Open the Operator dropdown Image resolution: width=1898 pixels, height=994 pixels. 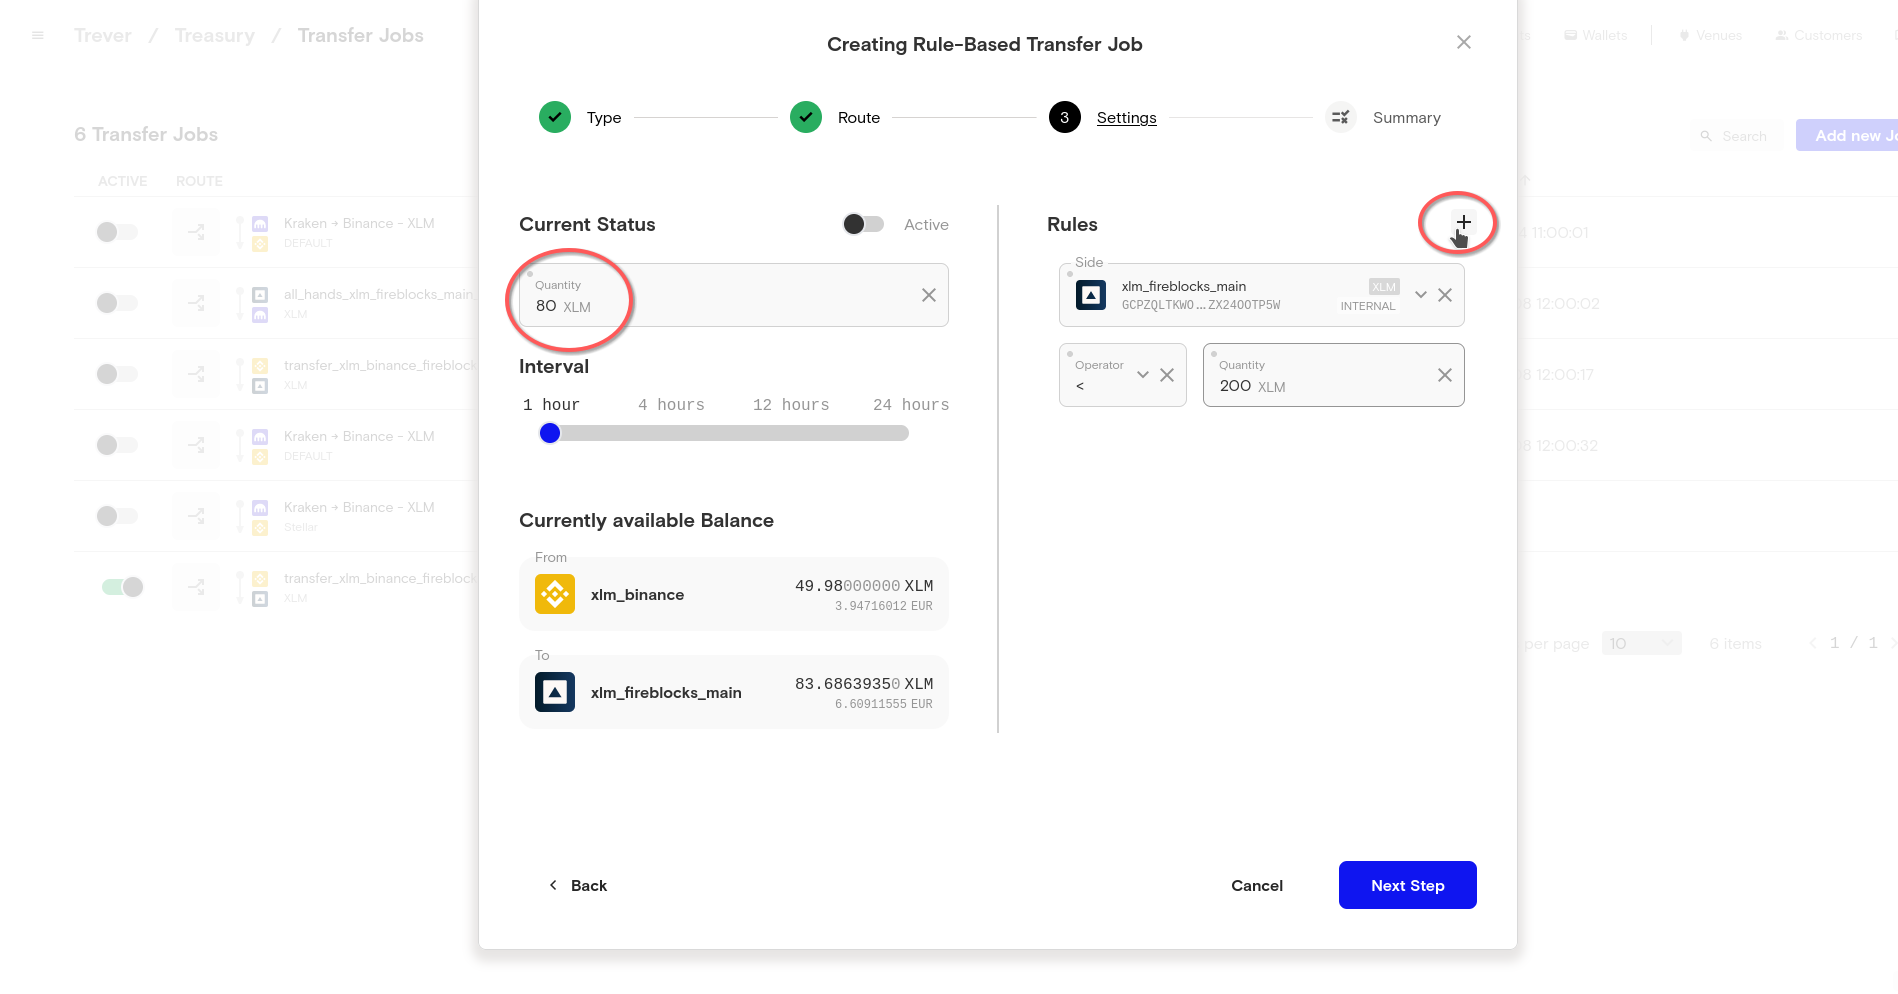point(1142,375)
